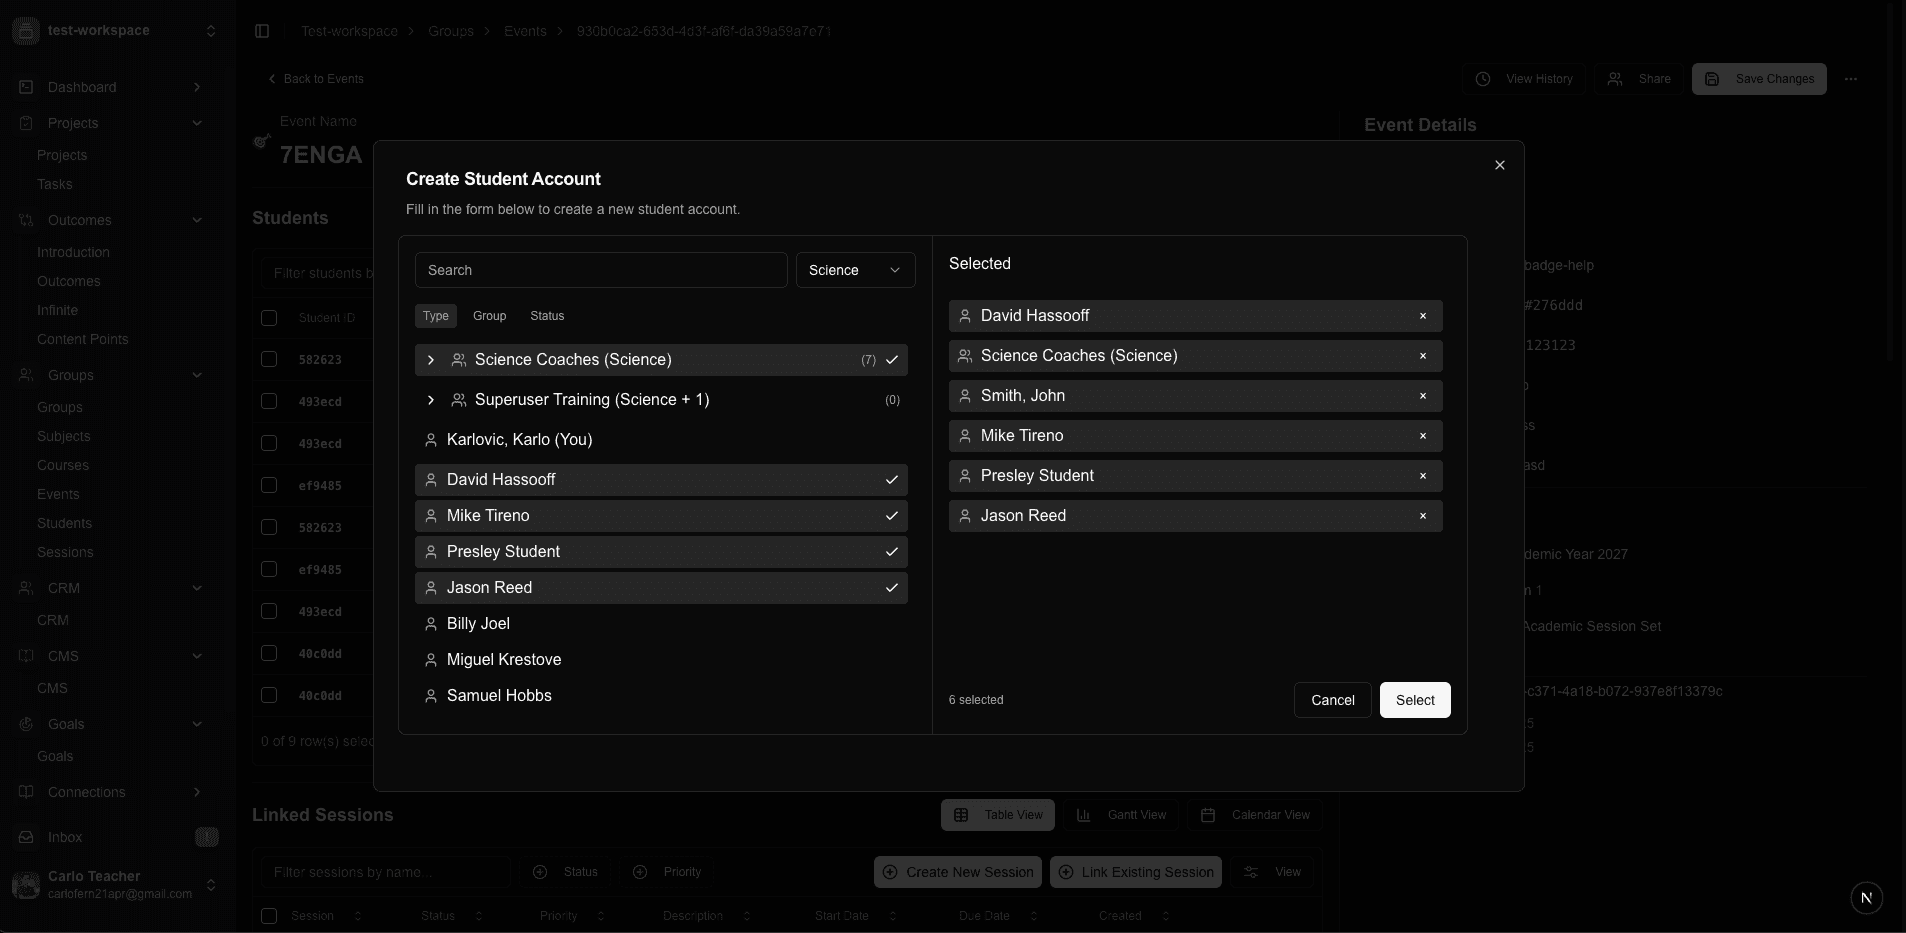Select Samuel Hobbs in the list
The image size is (1906, 933).
tap(660, 696)
